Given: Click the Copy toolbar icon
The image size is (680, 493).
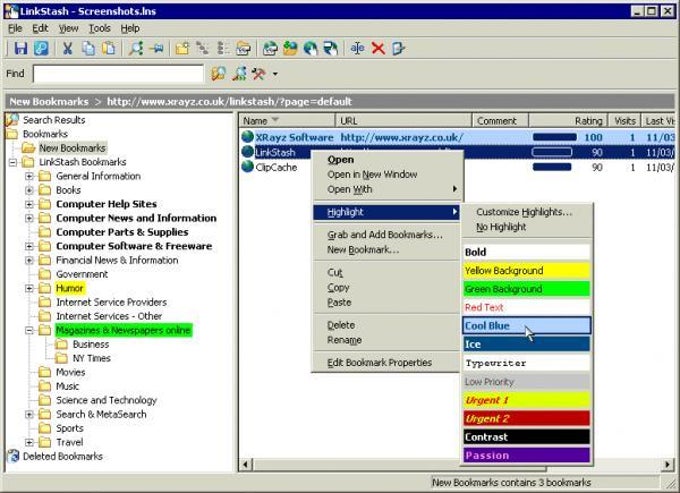Looking at the screenshot, I should [88, 48].
